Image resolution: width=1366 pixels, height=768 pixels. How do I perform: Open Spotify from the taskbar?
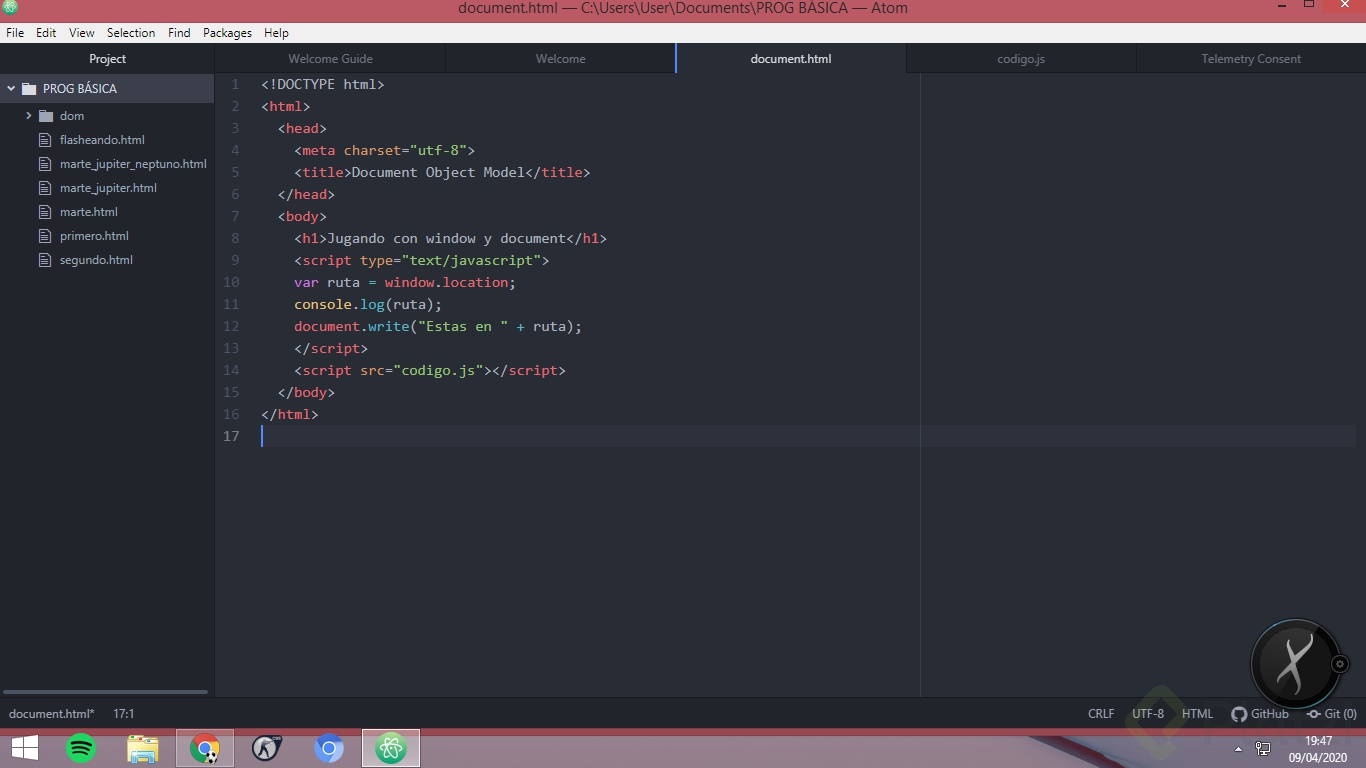point(81,748)
